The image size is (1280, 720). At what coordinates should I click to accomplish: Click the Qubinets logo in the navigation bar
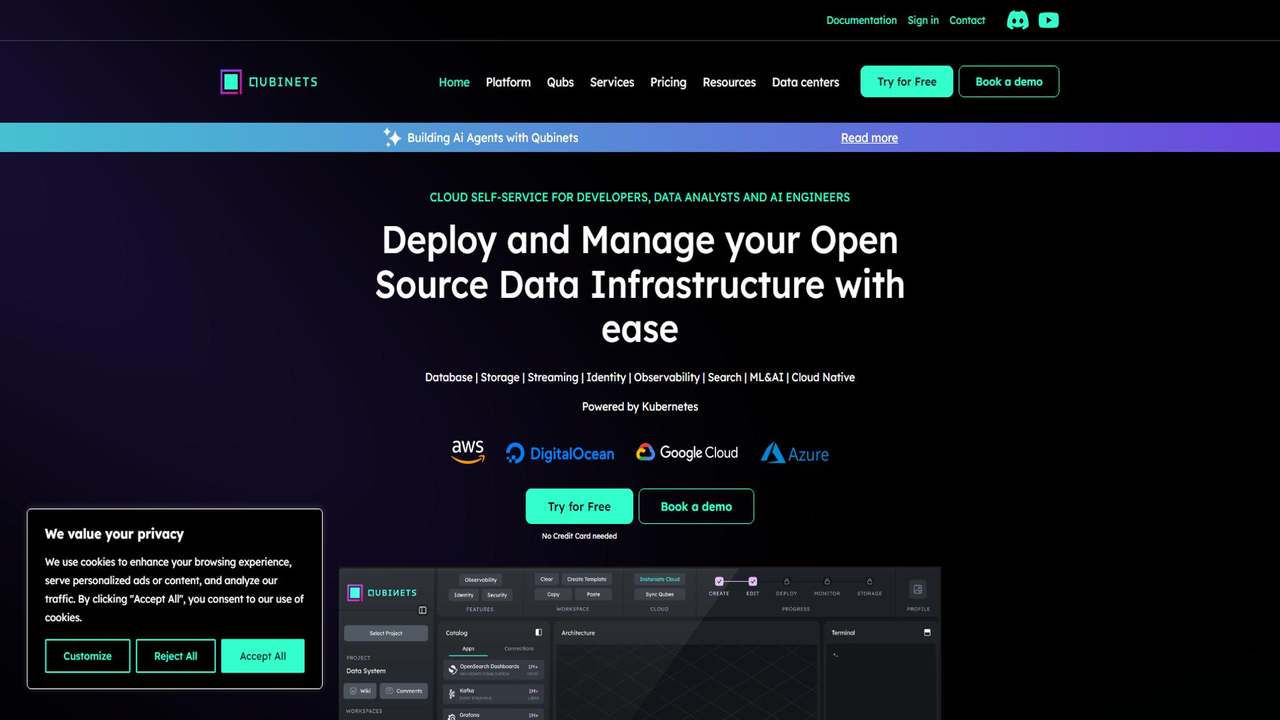click(269, 82)
